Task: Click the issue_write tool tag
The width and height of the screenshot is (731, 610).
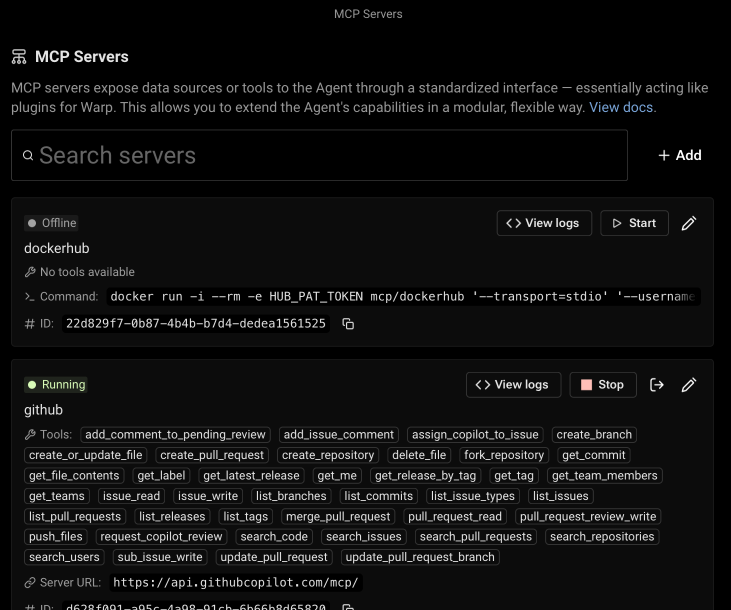Action: tap(208, 496)
